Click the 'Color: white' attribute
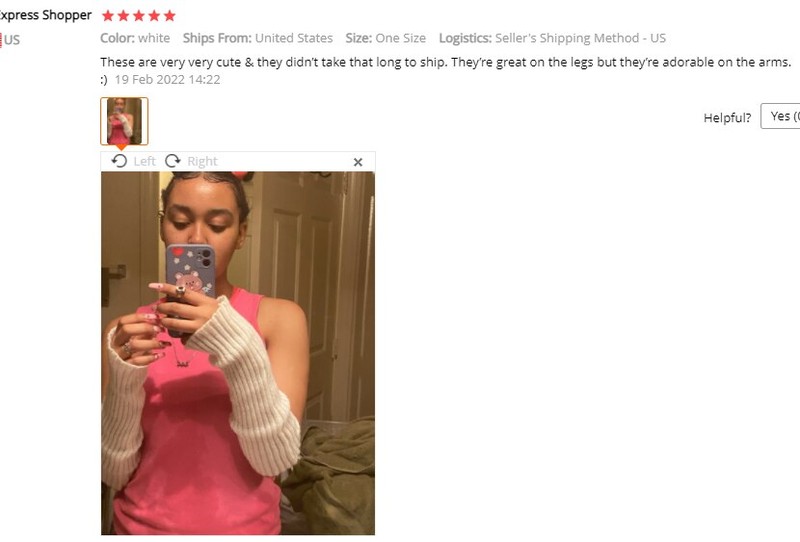Image resolution: width=800 pixels, height=542 pixels. pos(135,38)
